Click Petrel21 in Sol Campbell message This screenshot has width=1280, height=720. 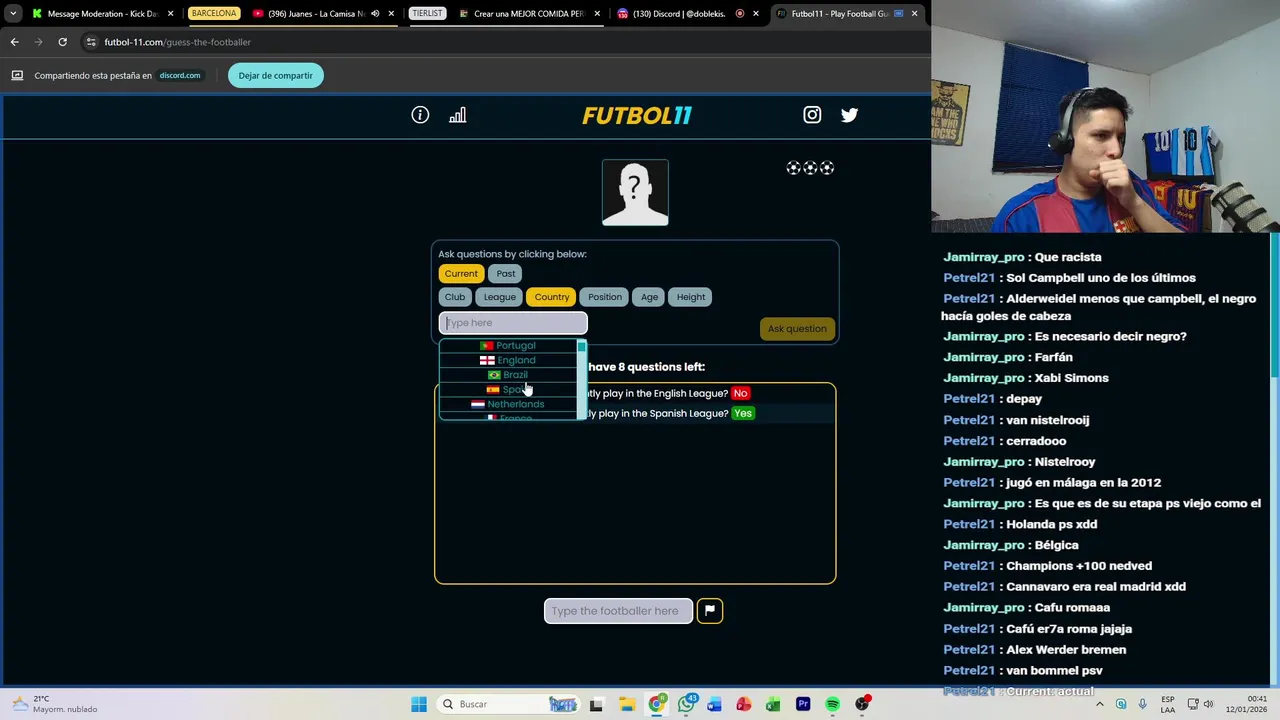[969, 278]
